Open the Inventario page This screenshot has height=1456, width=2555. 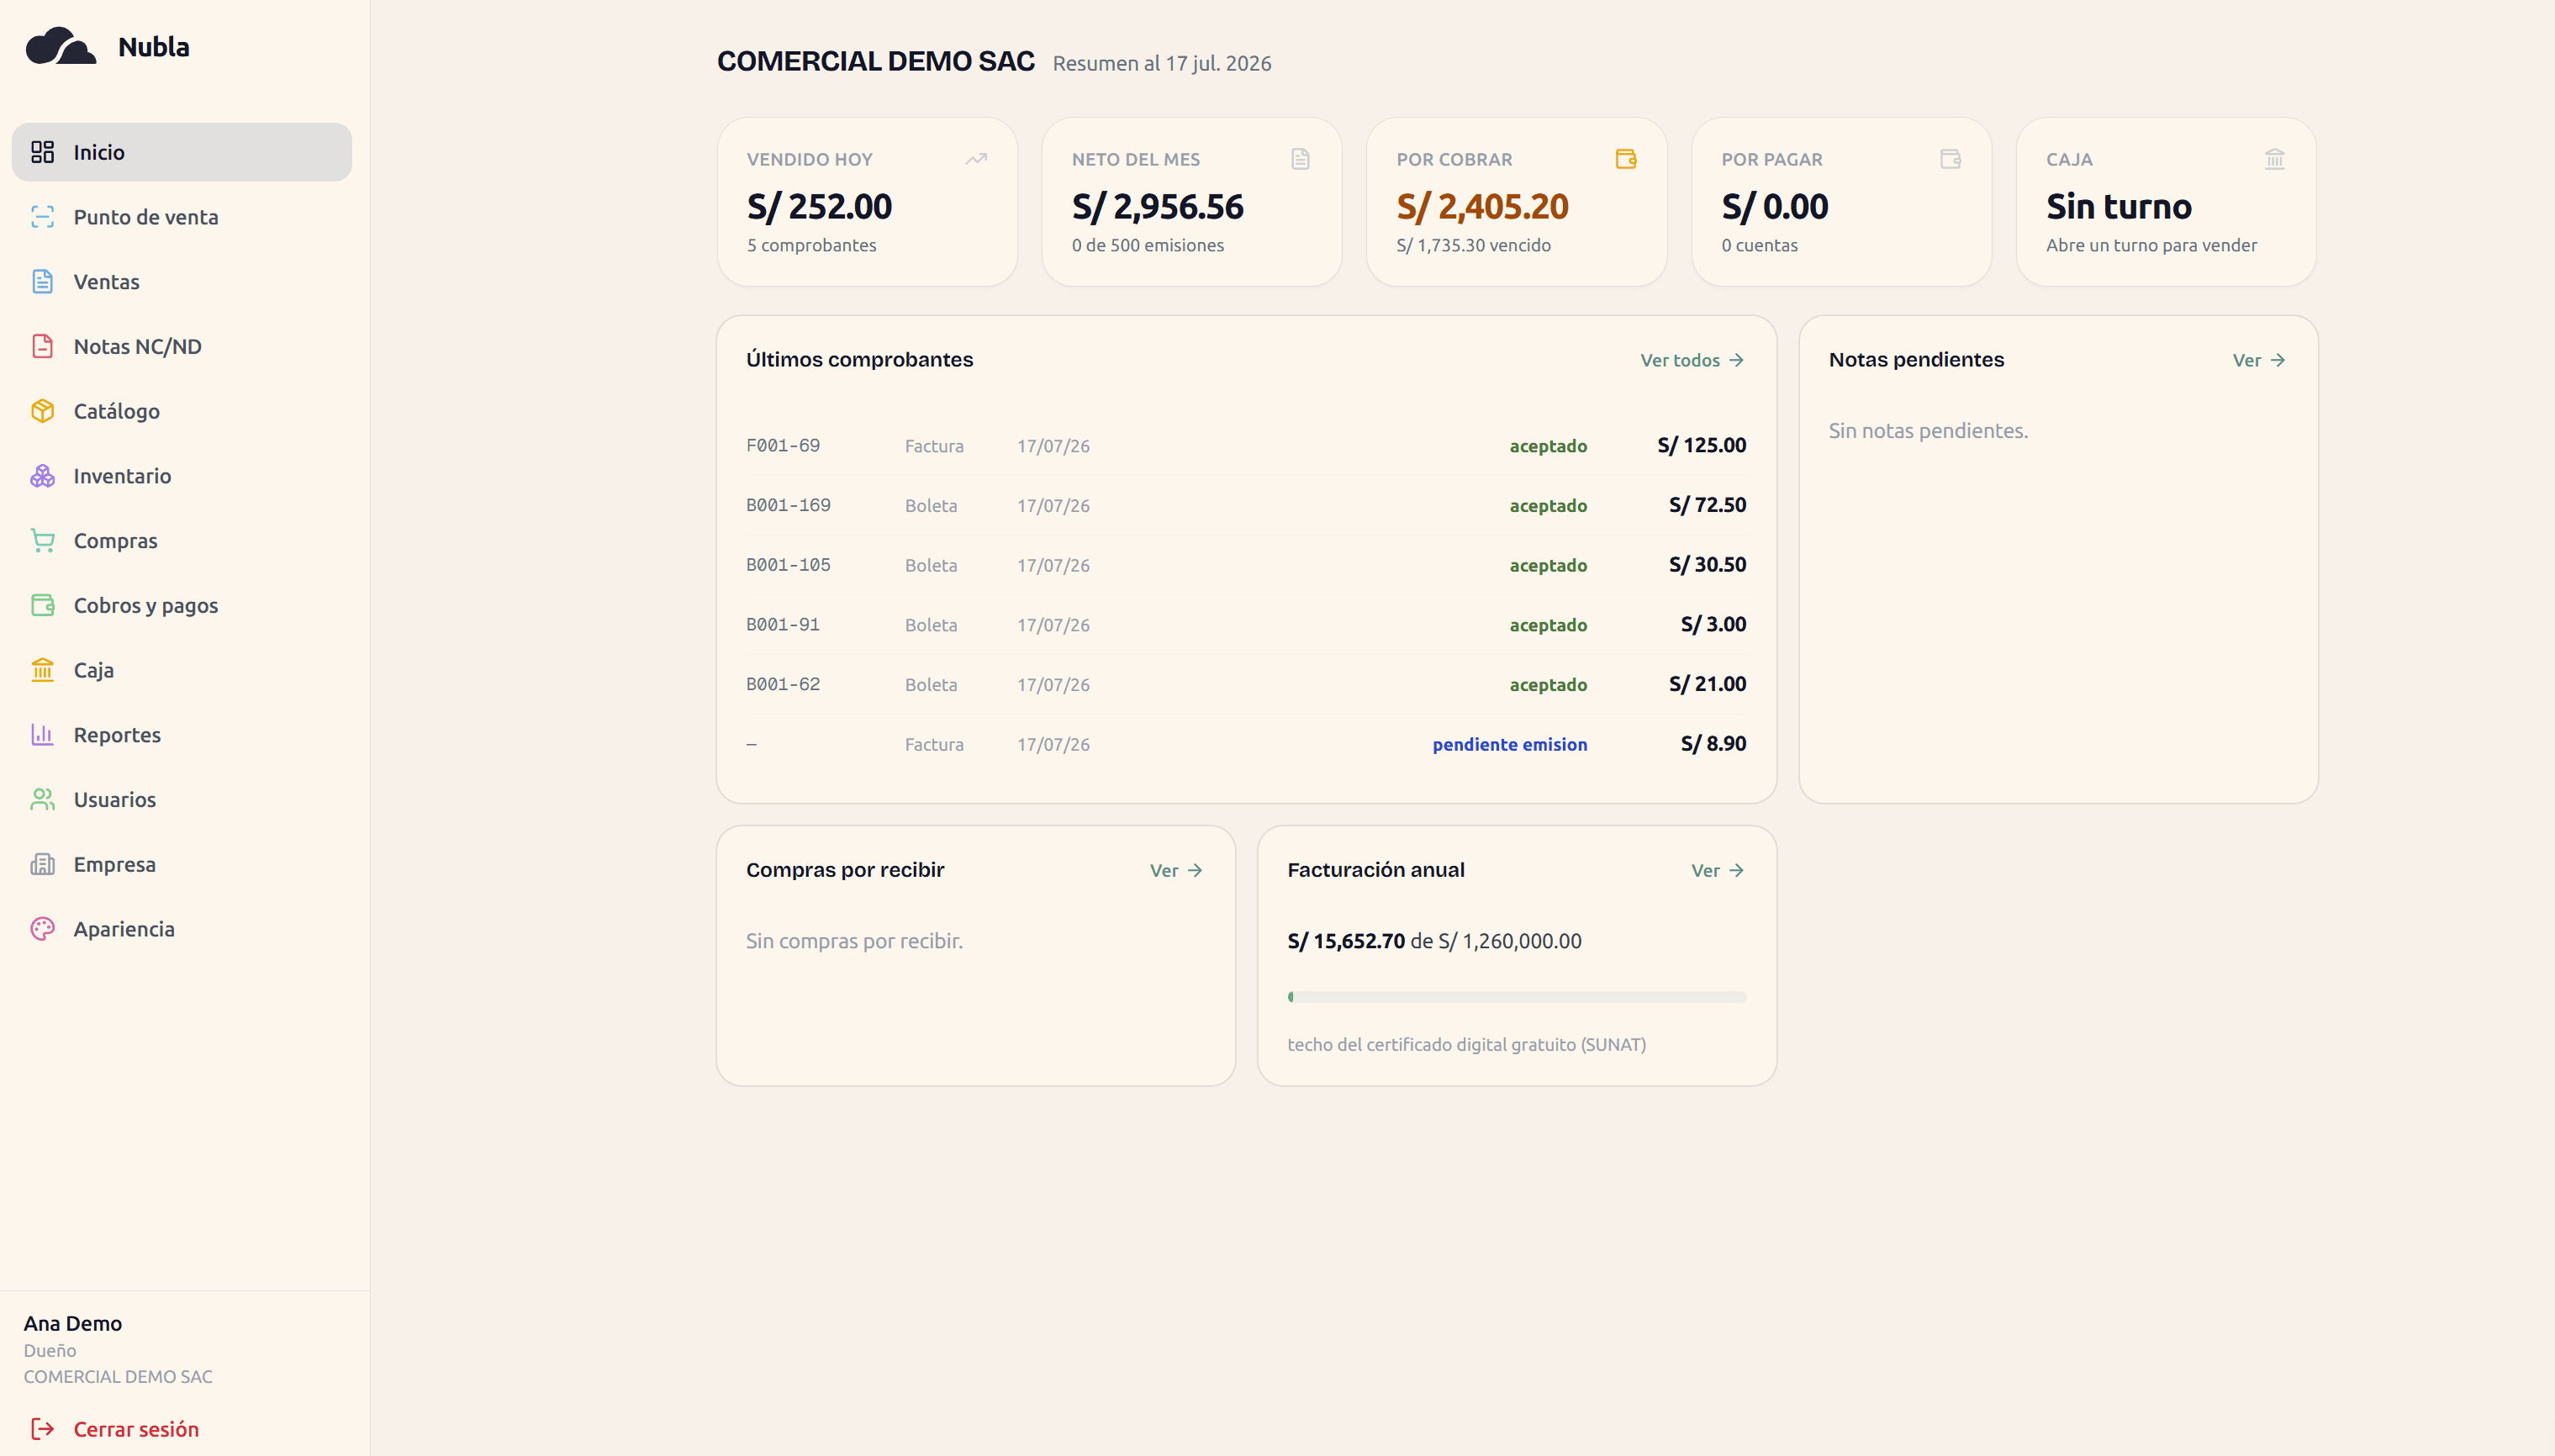coord(182,476)
